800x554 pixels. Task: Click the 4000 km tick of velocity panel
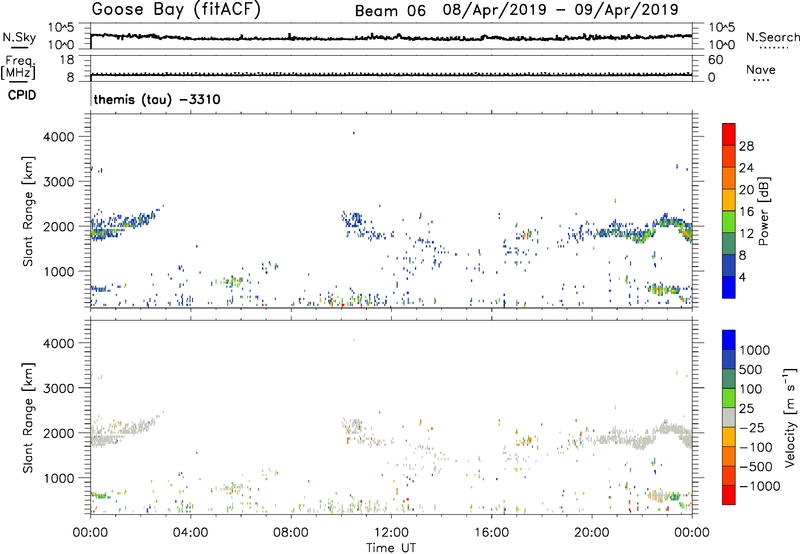tap(59, 343)
